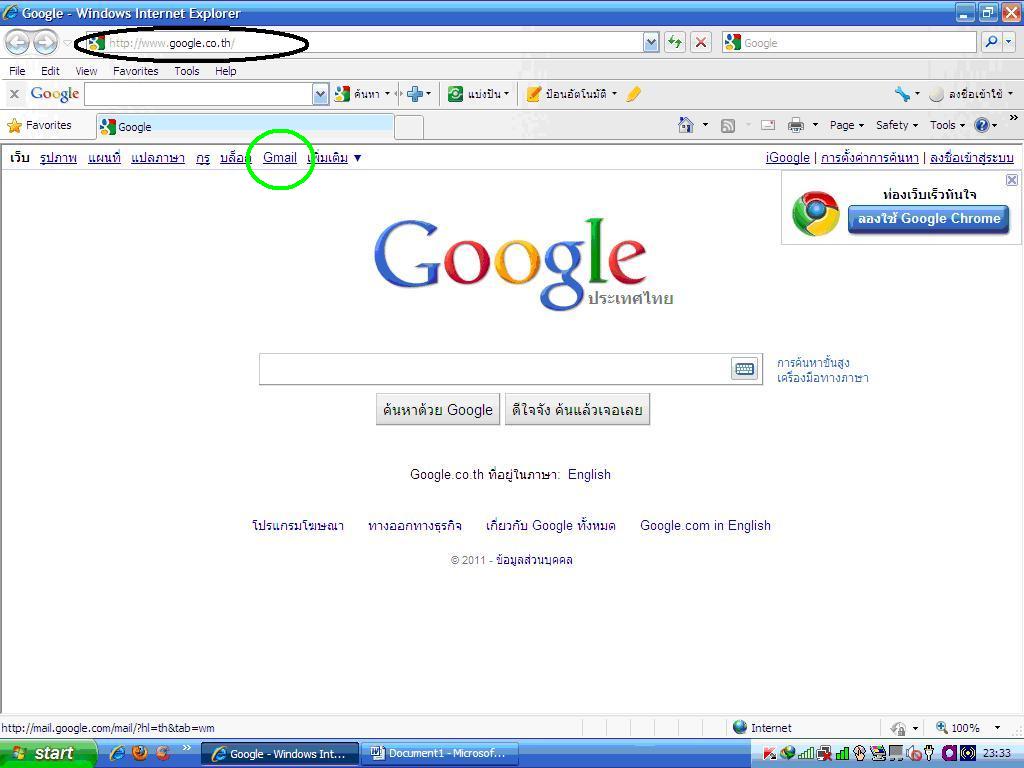The width and height of the screenshot is (1024, 768).
Task: Expand the zoom level dropdown arrow
Action: (997, 728)
